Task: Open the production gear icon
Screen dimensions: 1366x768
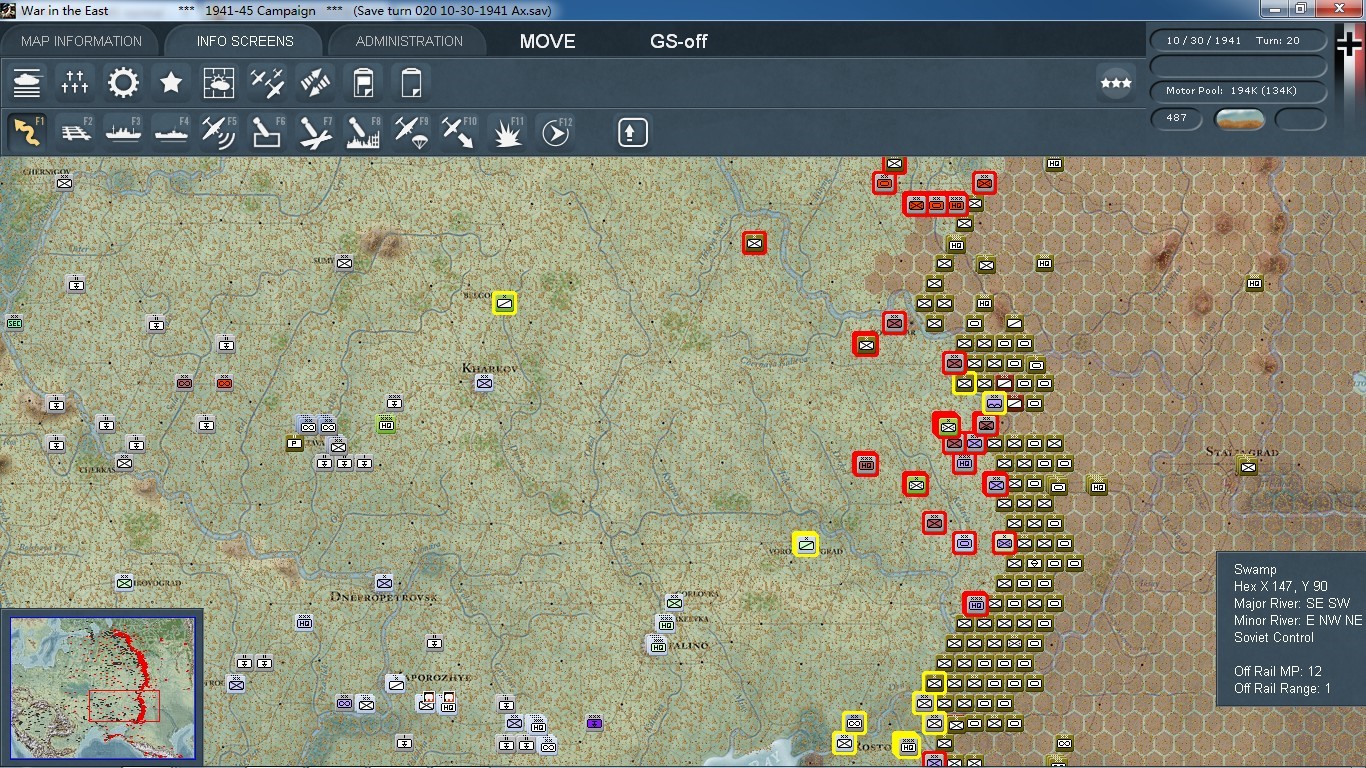Action: [x=123, y=82]
